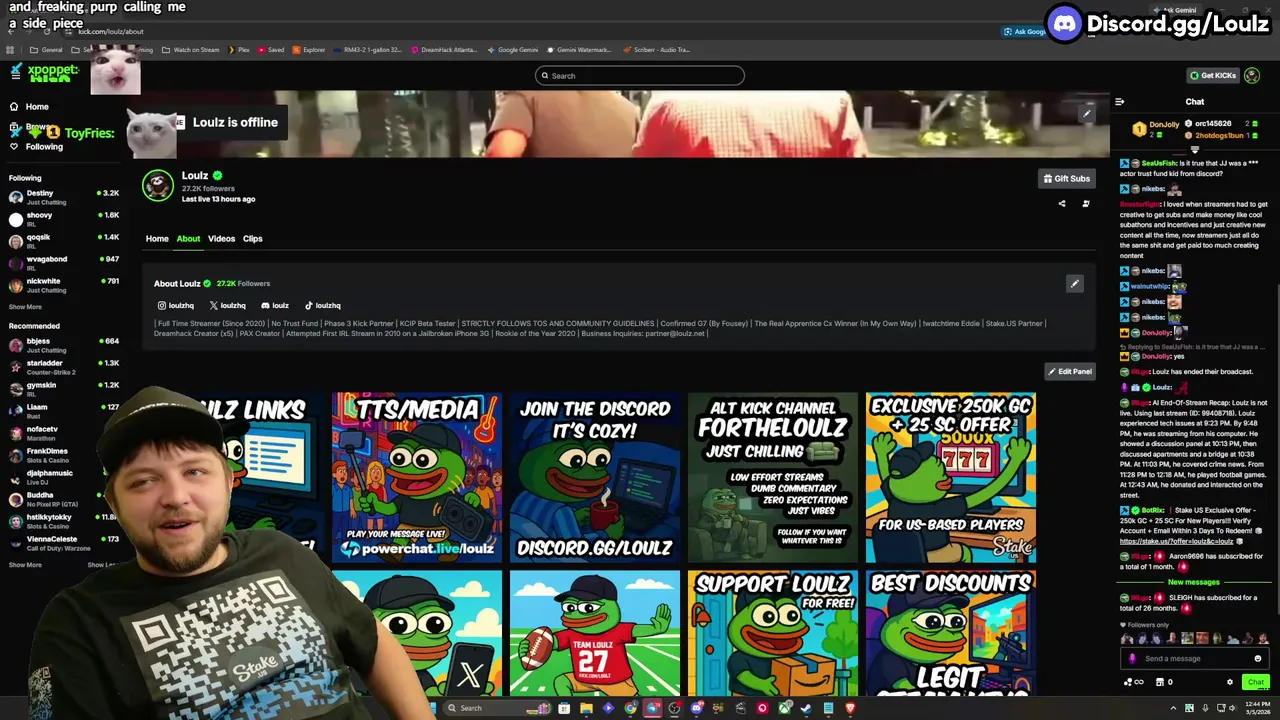Screen dimensions: 1280x720
Task: Open the nickwhite channel in the sidebar
Action: tap(64, 285)
